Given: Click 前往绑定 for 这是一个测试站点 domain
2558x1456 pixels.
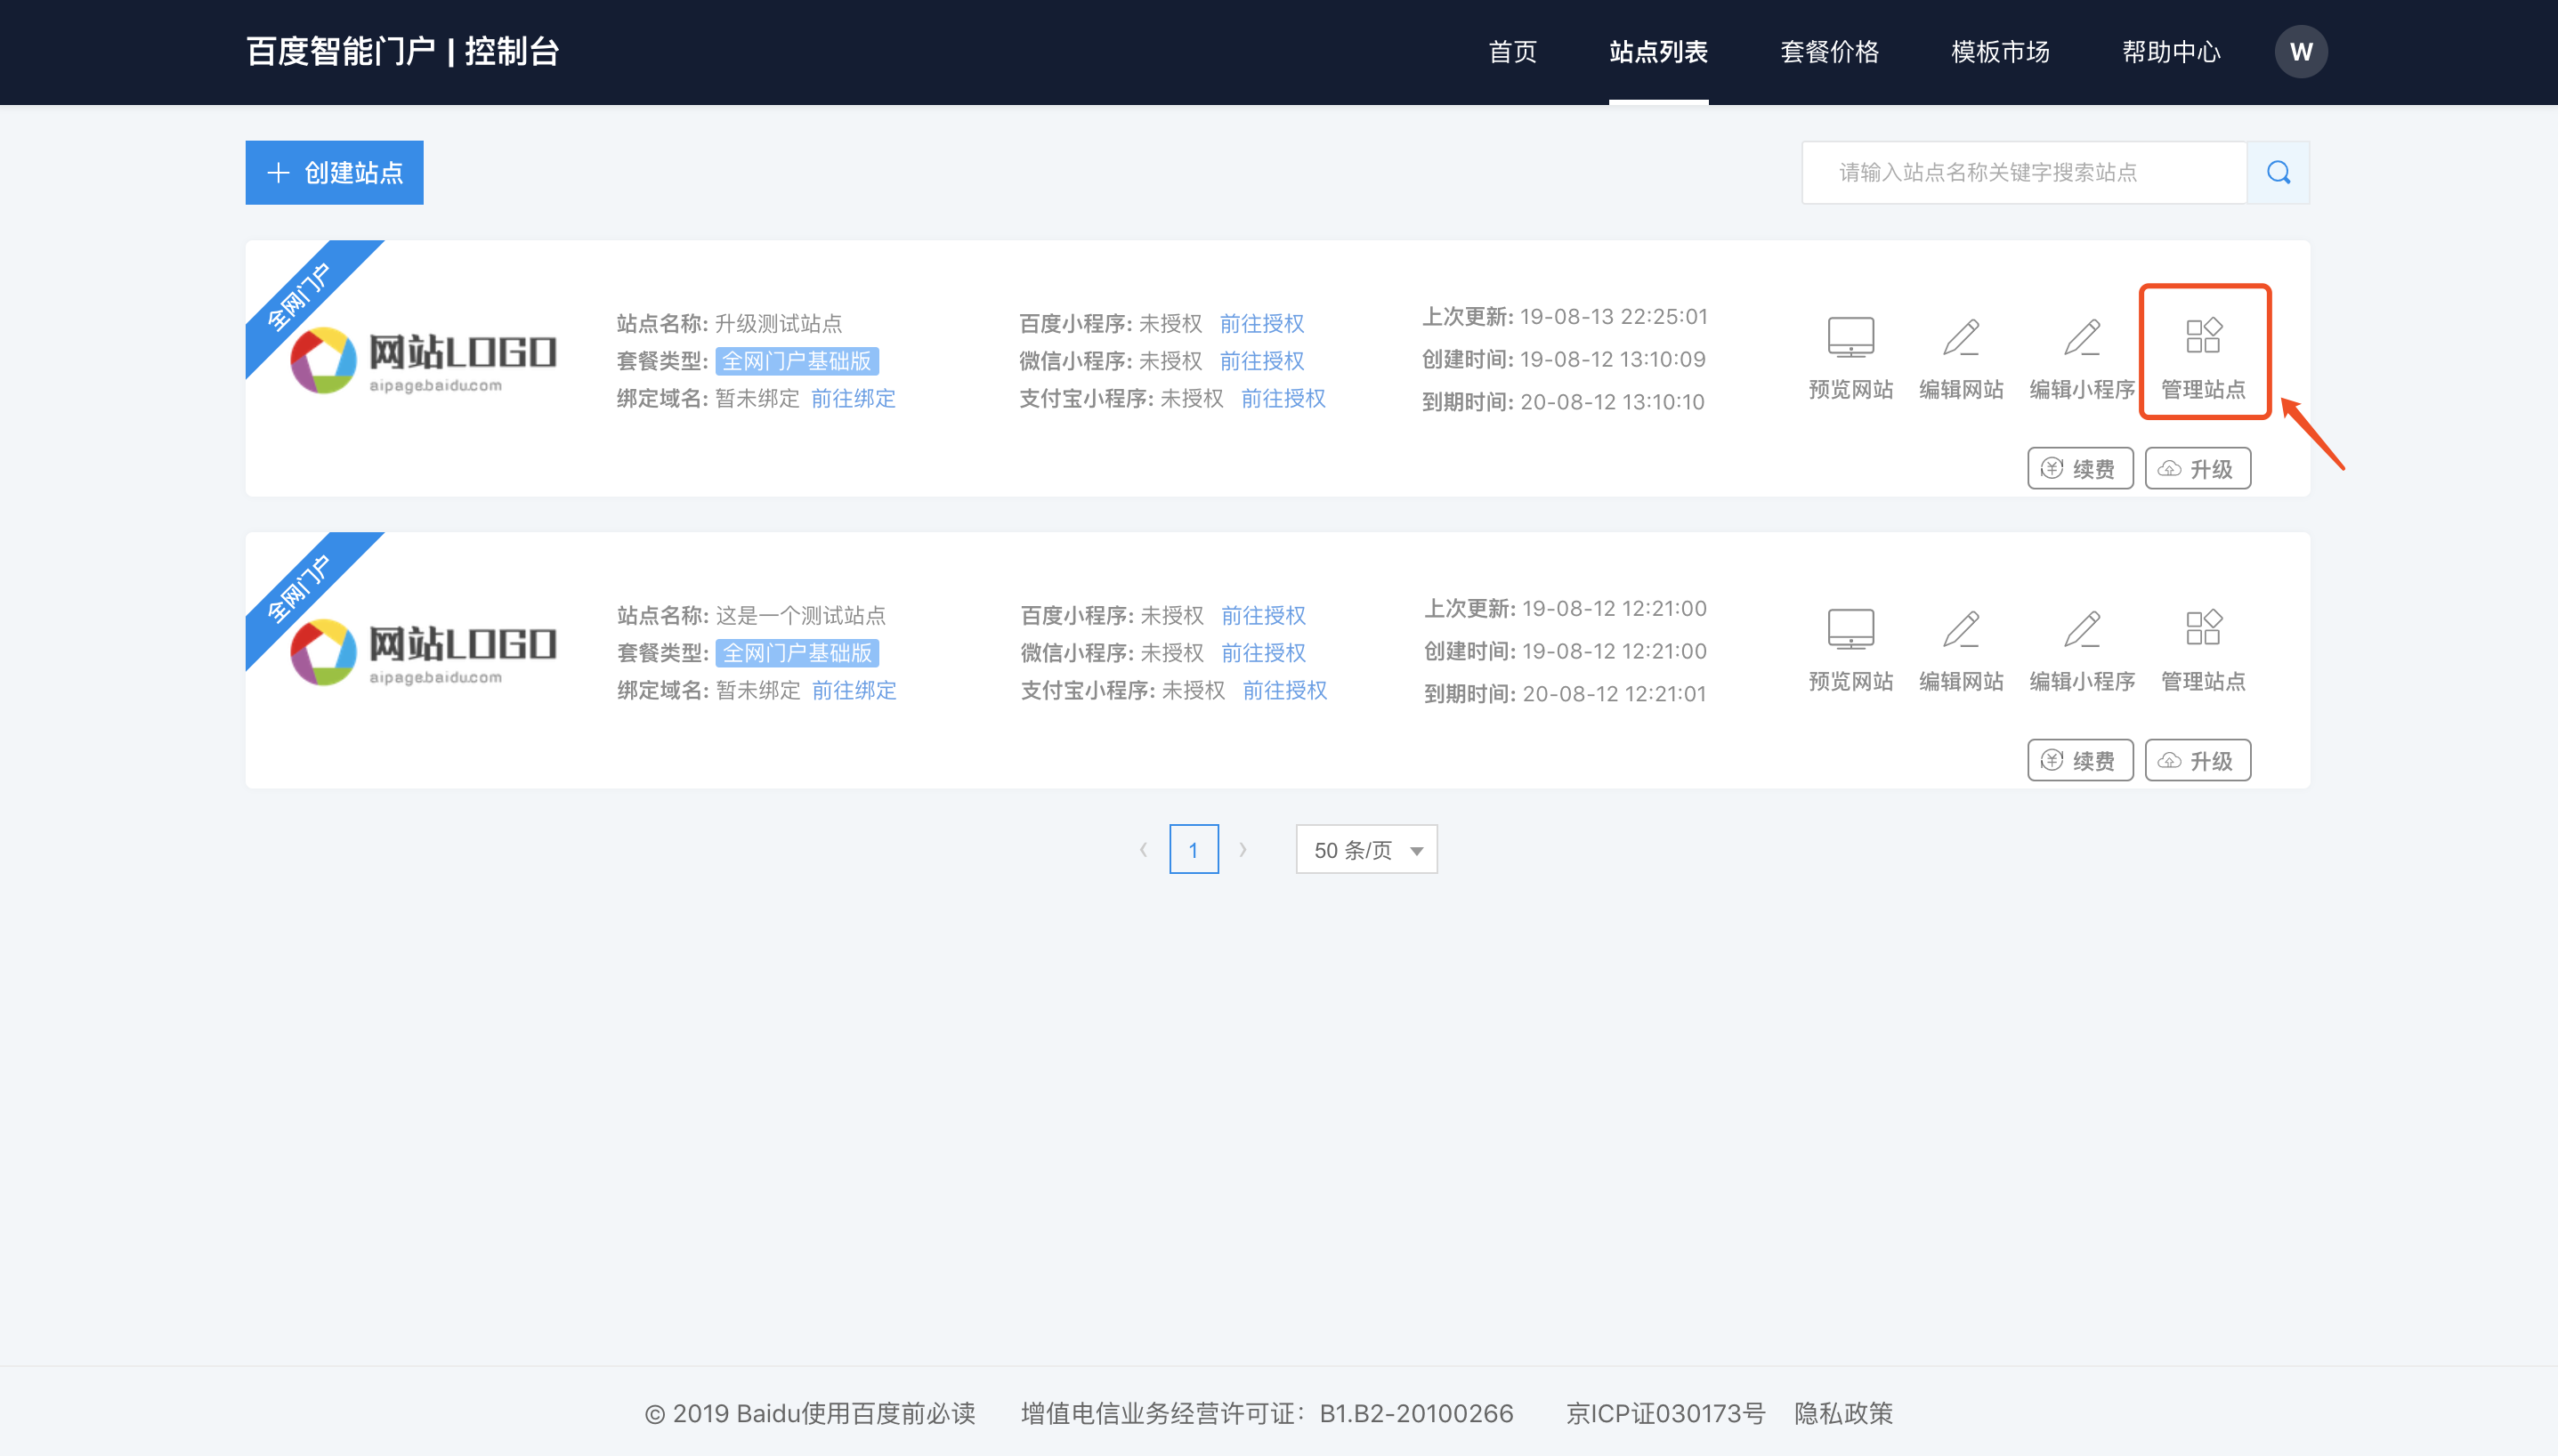Looking at the screenshot, I should (x=854, y=690).
